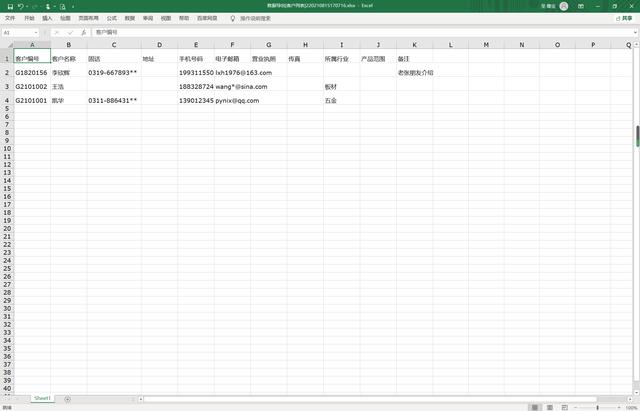Select row 10 header
Screen dimensions: 640x411
pyautogui.click(x=7, y=149)
